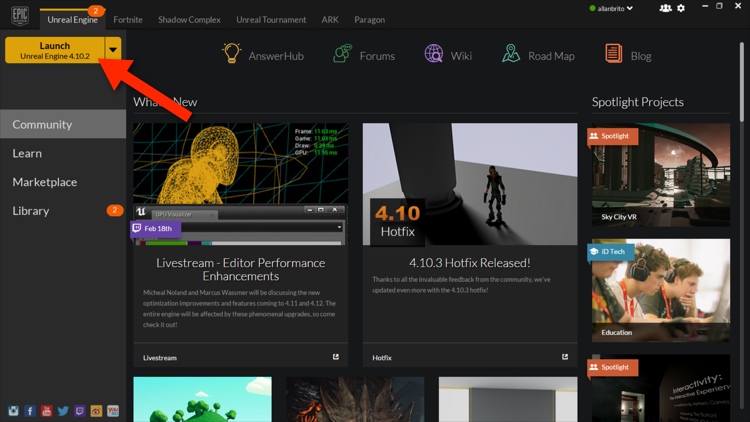Switch to the ARK tab
Viewport: 750px width, 422px height.
tap(330, 20)
